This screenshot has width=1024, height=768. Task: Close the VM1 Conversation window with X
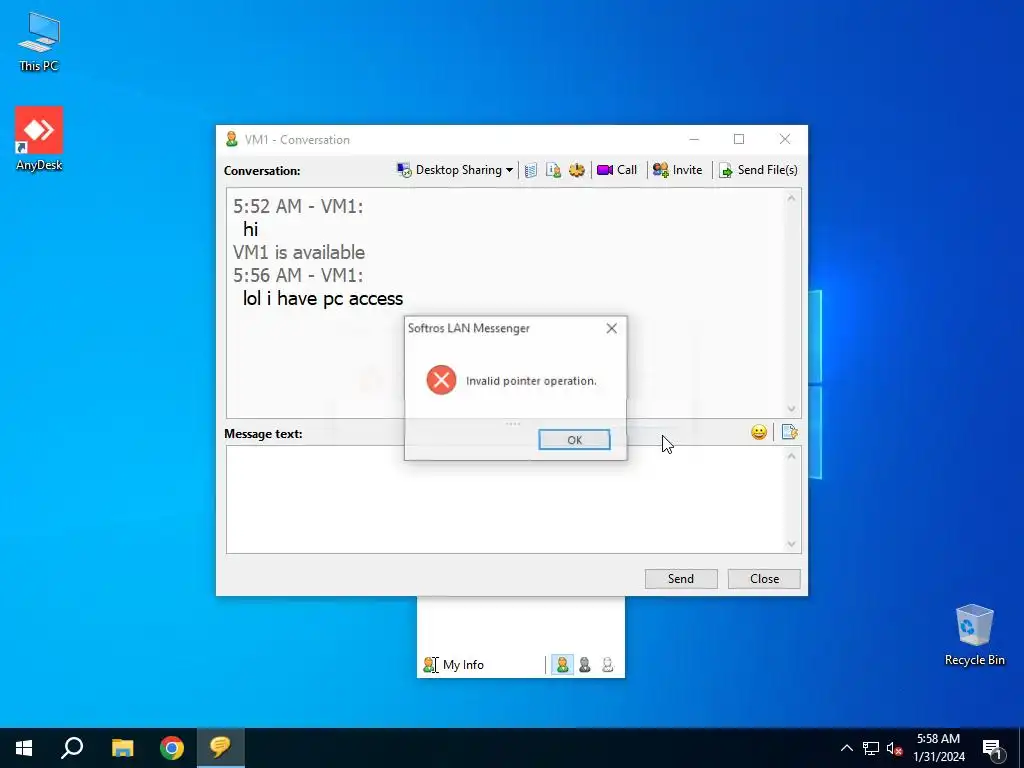pos(785,139)
